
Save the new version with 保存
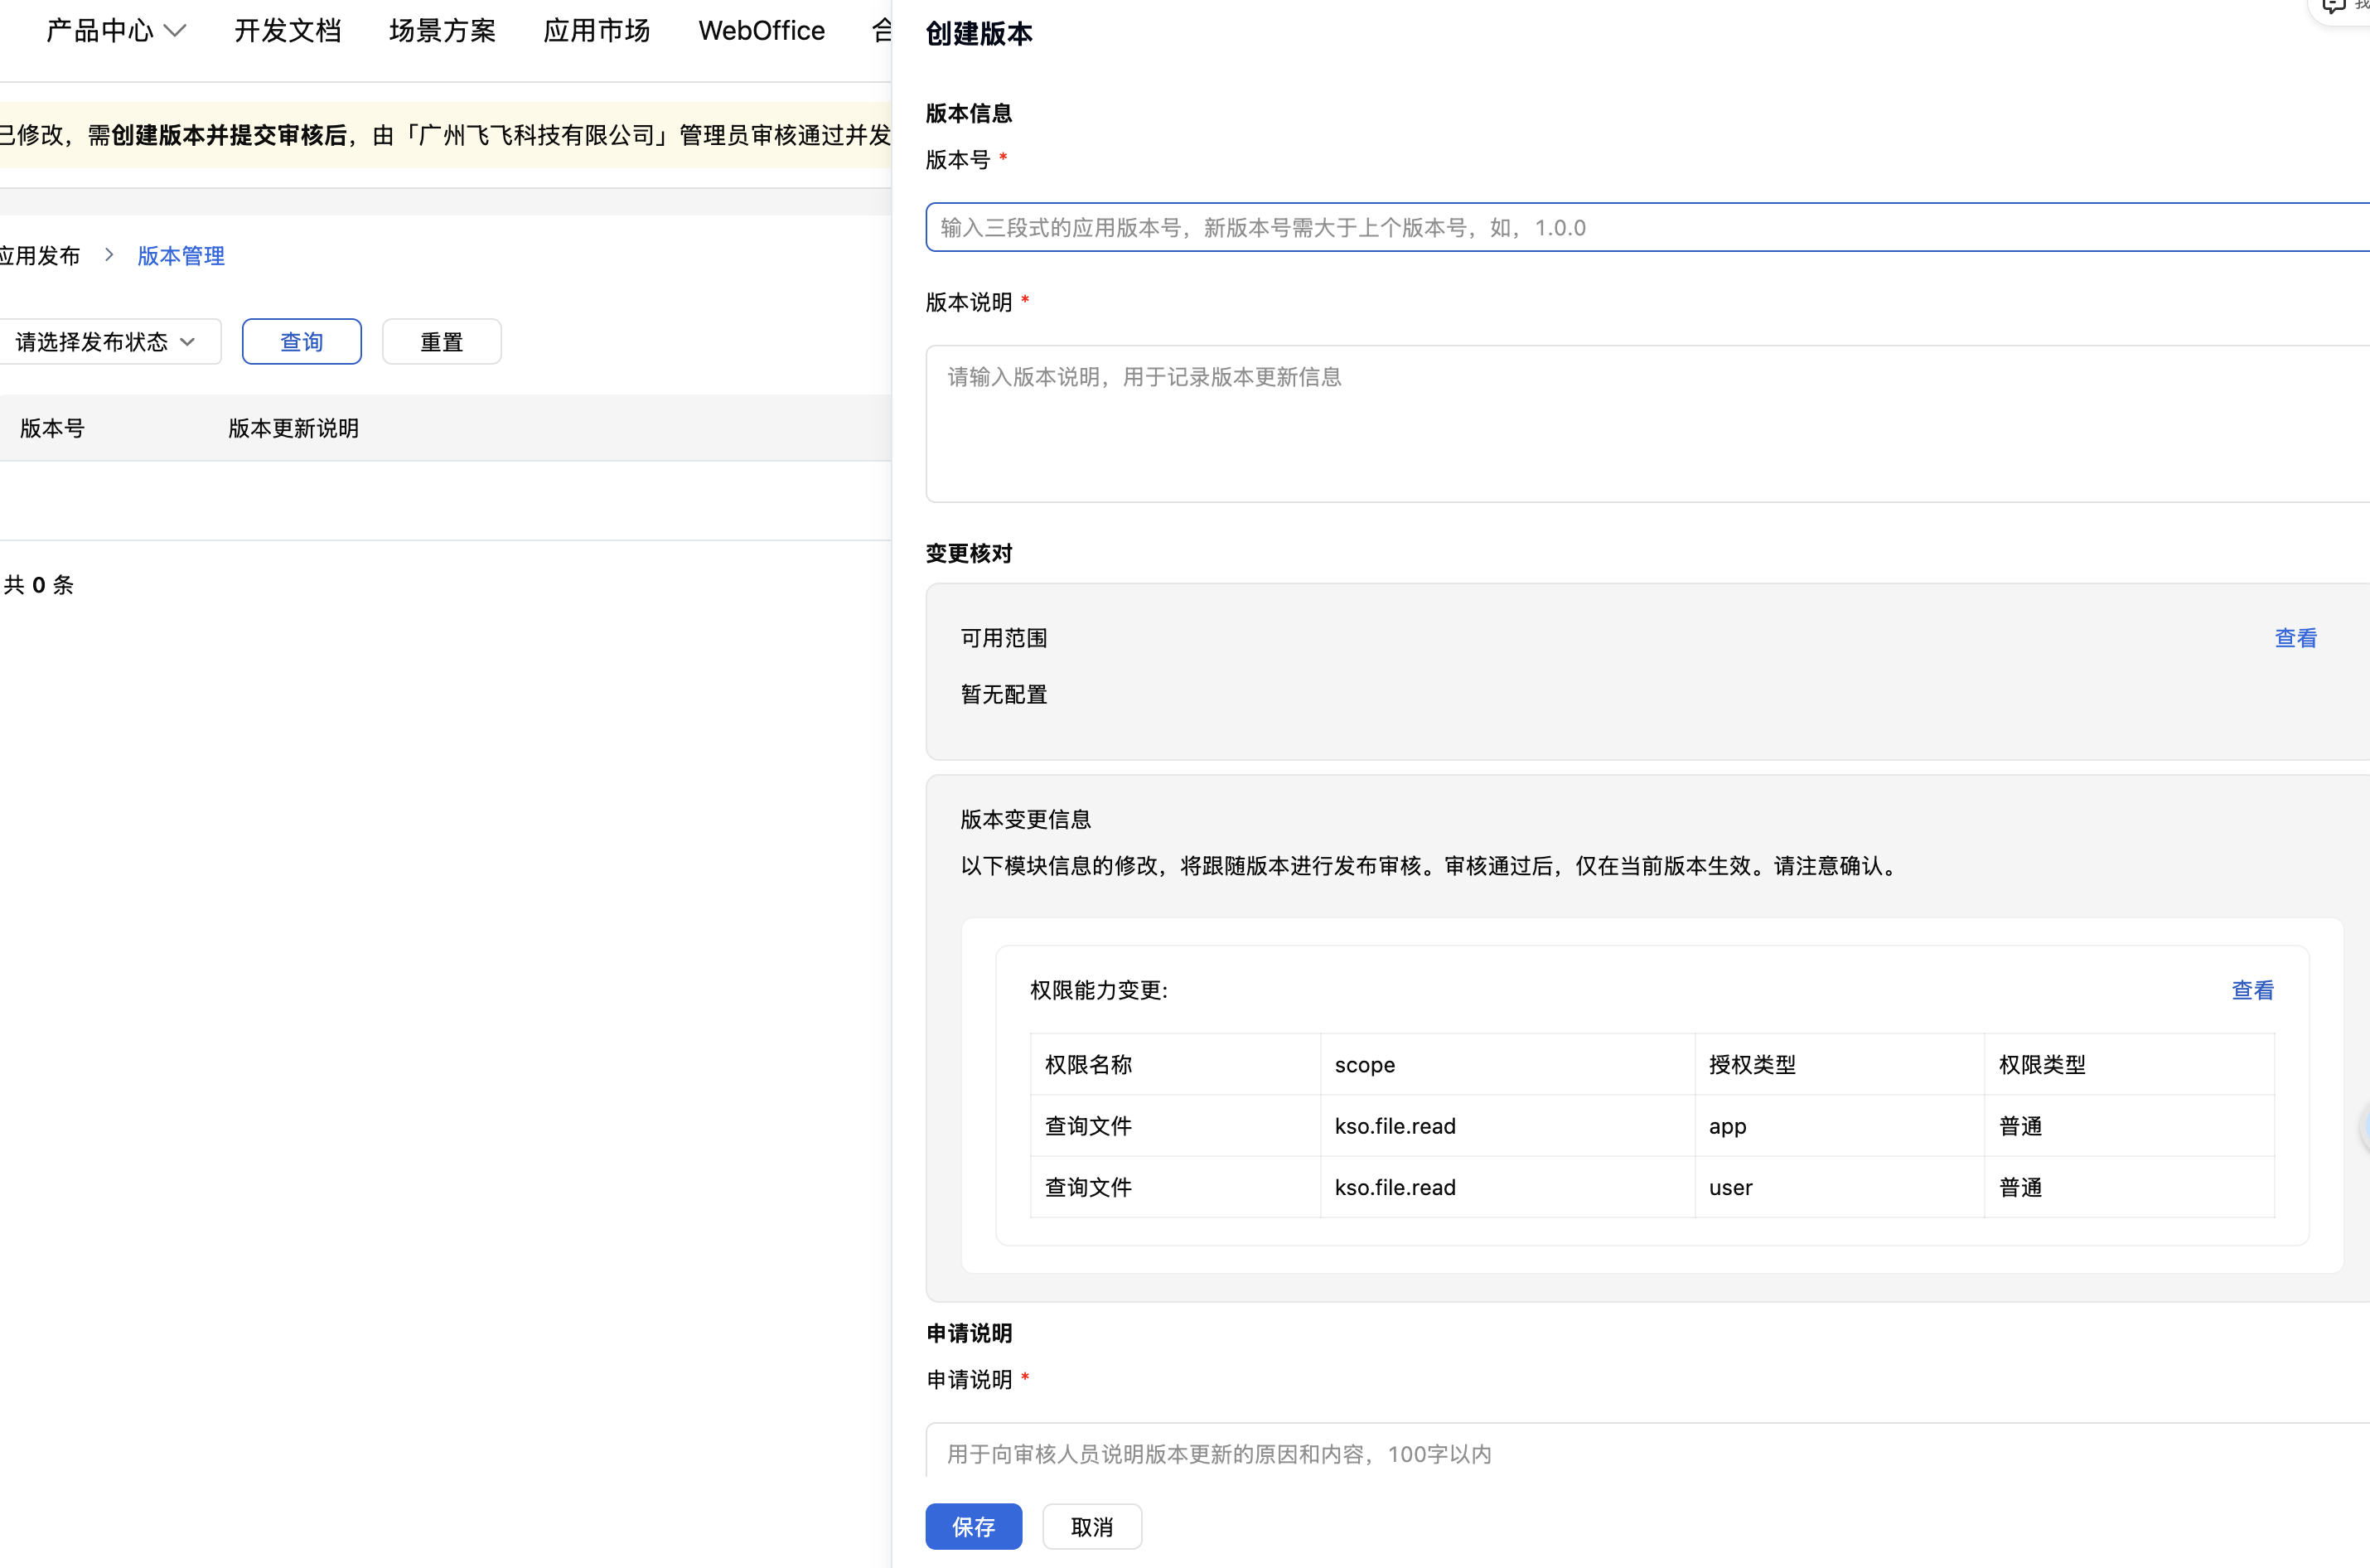point(973,1526)
